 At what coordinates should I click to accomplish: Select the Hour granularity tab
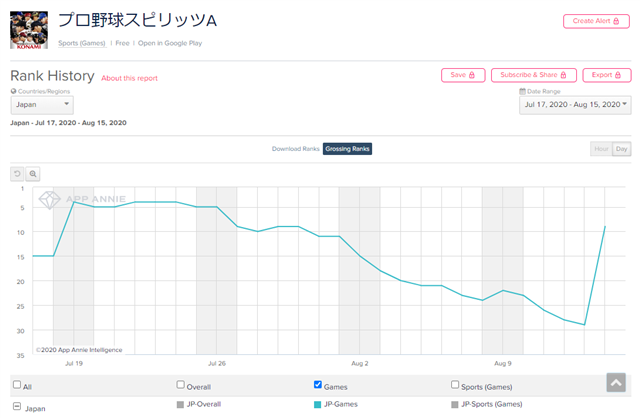click(x=601, y=149)
